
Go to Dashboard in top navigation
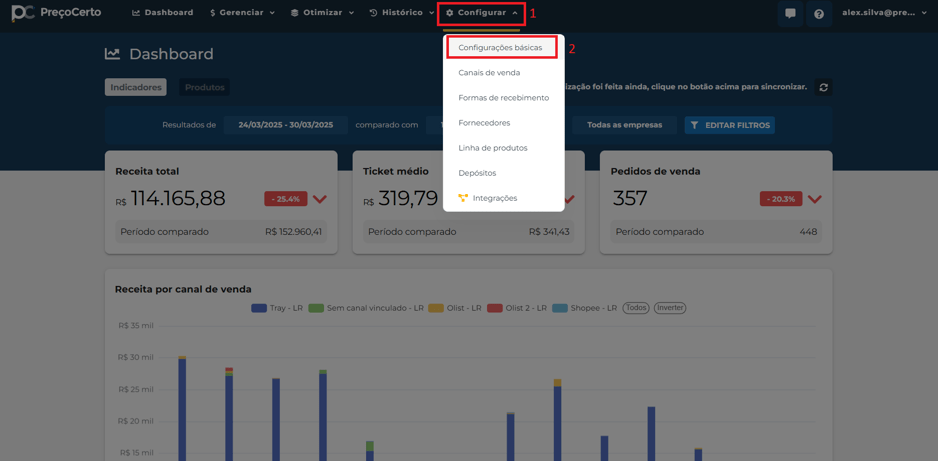(163, 13)
